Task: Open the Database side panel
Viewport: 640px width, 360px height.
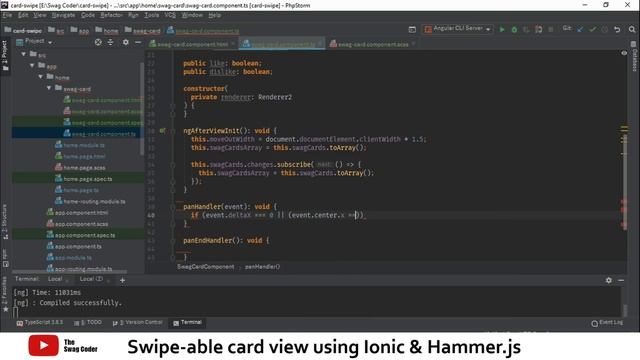Action: tap(635, 56)
